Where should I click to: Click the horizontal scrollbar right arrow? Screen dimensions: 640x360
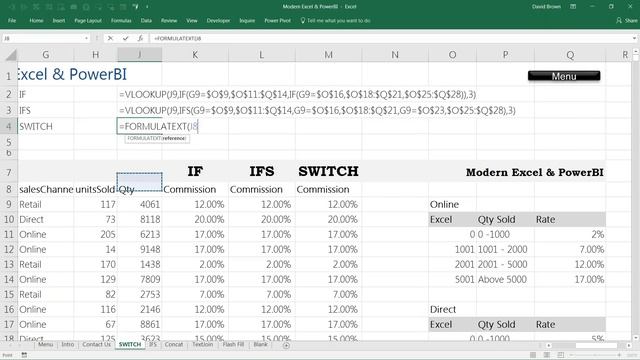point(629,345)
